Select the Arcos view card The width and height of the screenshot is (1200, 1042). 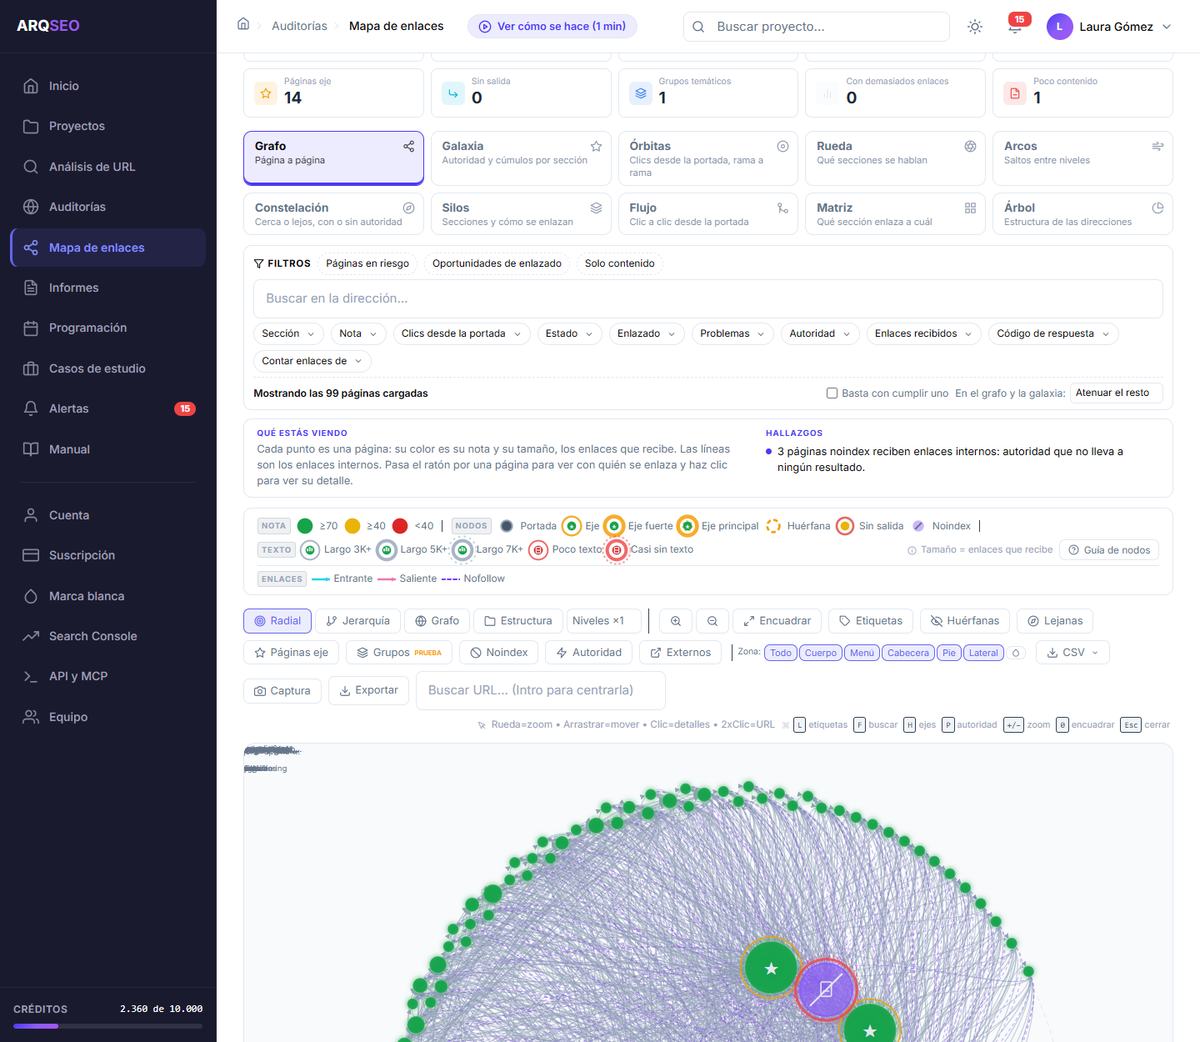(x=1082, y=158)
